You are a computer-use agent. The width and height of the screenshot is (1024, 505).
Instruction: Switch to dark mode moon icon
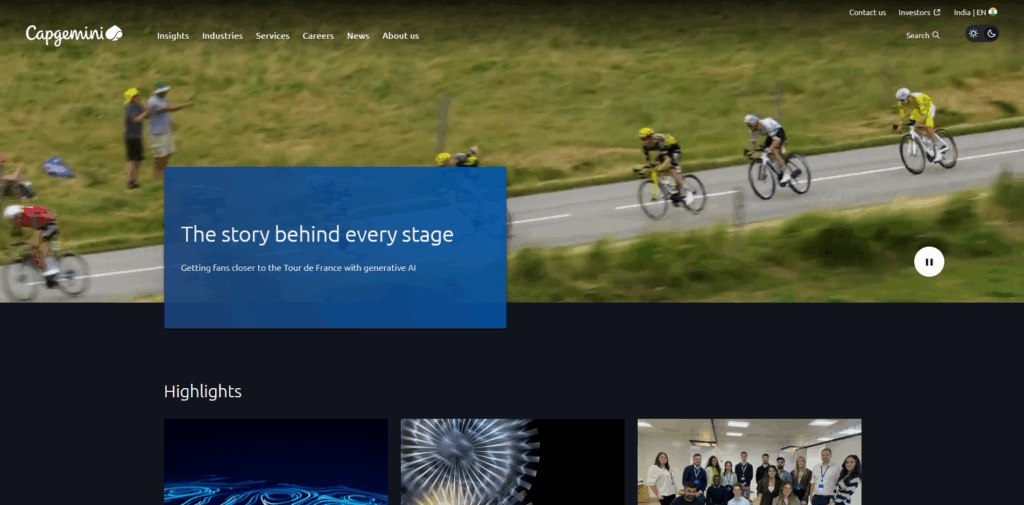(x=991, y=33)
